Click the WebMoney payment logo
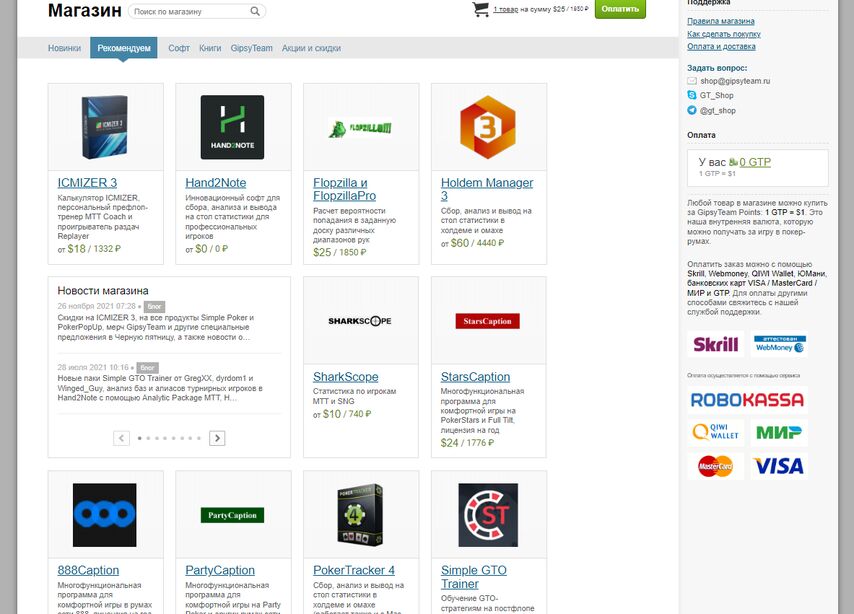Screen dimensions: 854x614 (779, 344)
